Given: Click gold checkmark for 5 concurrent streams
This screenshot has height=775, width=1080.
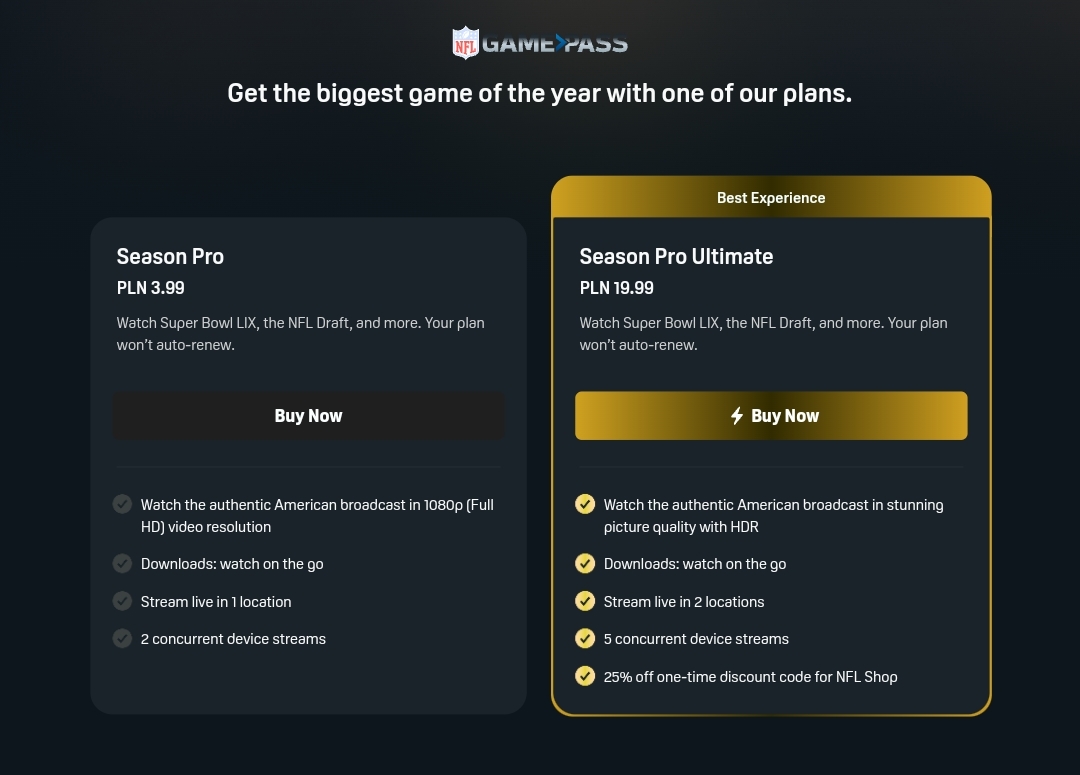Looking at the screenshot, I should (585, 638).
